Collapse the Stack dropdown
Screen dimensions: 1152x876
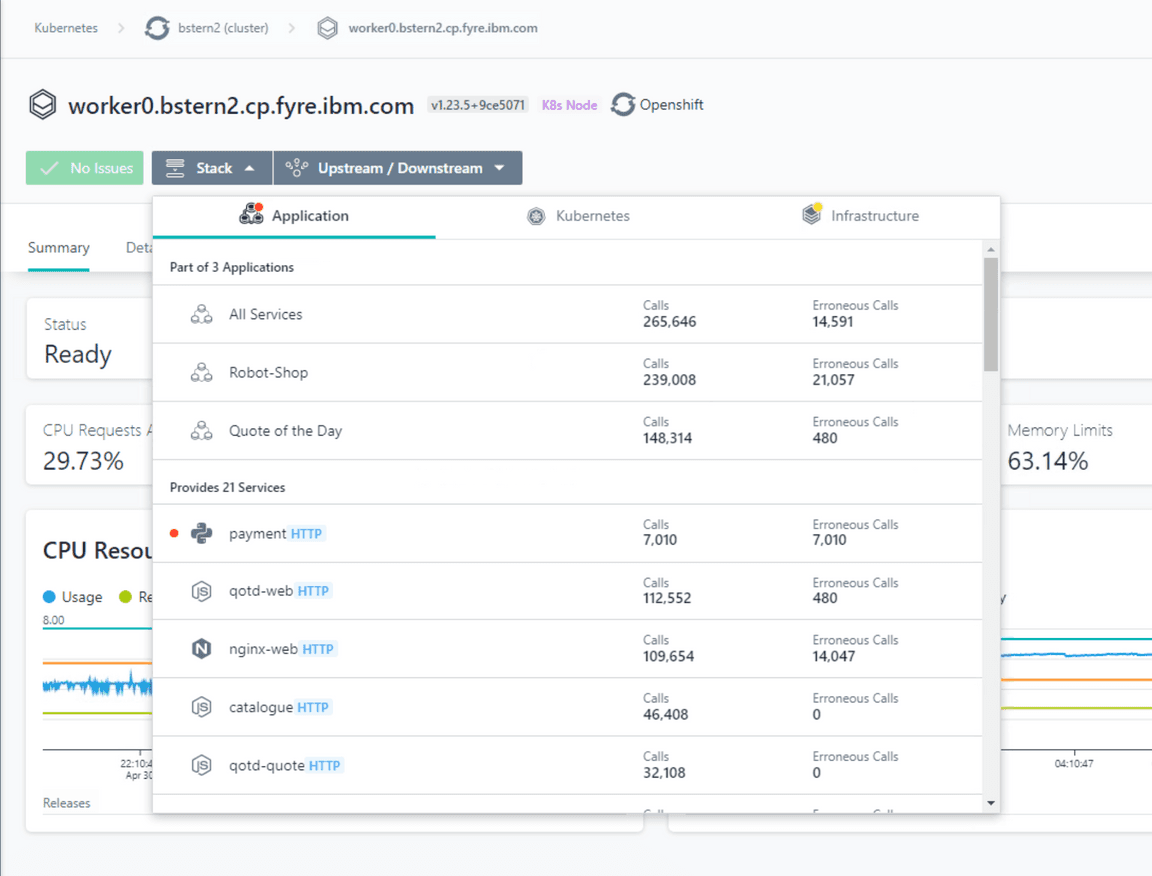coord(212,168)
